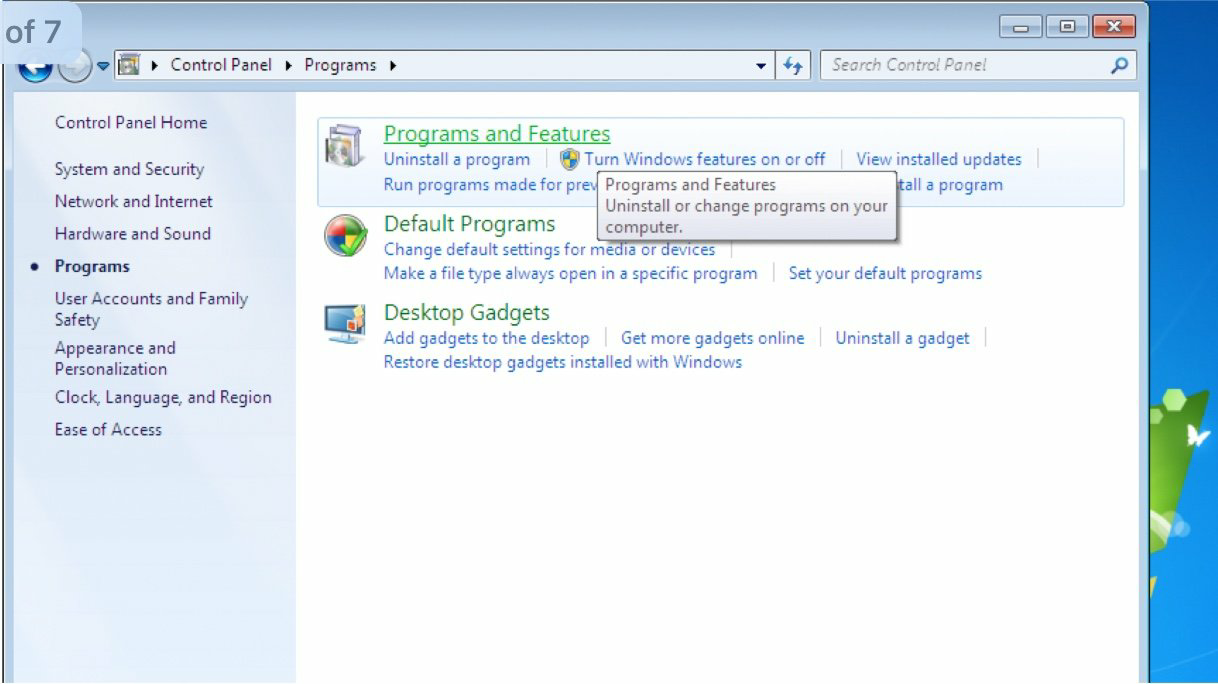This screenshot has width=1218, height=684.
Task: Select Programs in the sidebar
Action: [x=92, y=266]
